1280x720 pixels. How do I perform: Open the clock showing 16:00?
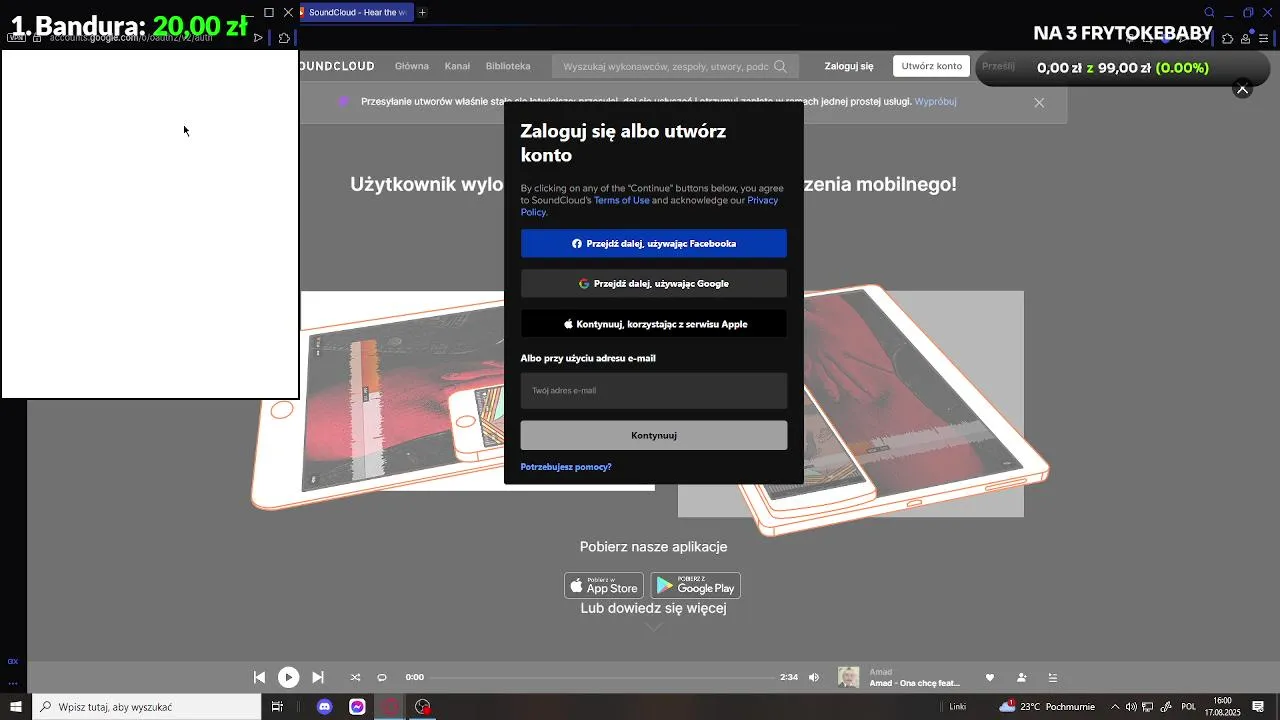1222,707
